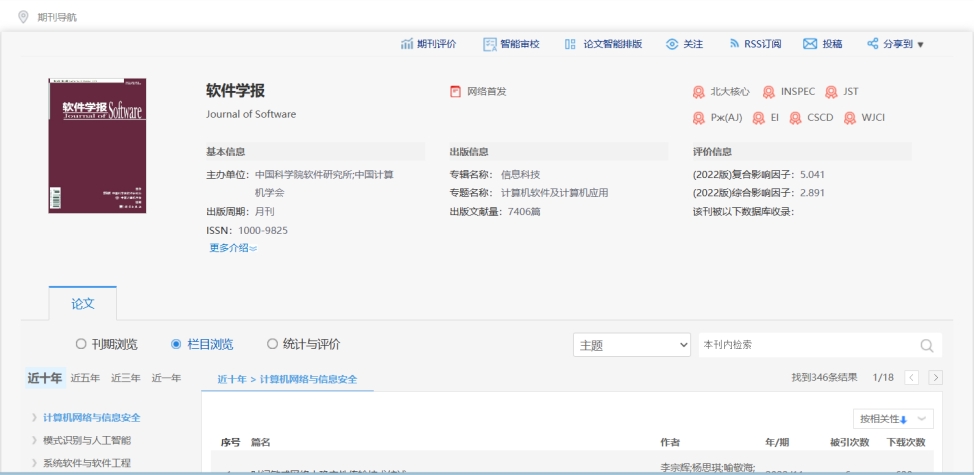The width and height of the screenshot is (975, 475).
Task: Click the CSCD badge icon
Action: point(795,118)
